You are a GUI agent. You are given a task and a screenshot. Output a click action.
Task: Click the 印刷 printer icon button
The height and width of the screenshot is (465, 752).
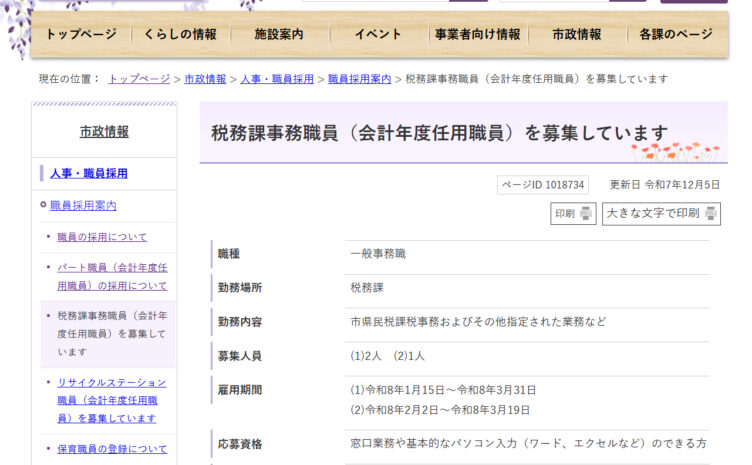573,213
